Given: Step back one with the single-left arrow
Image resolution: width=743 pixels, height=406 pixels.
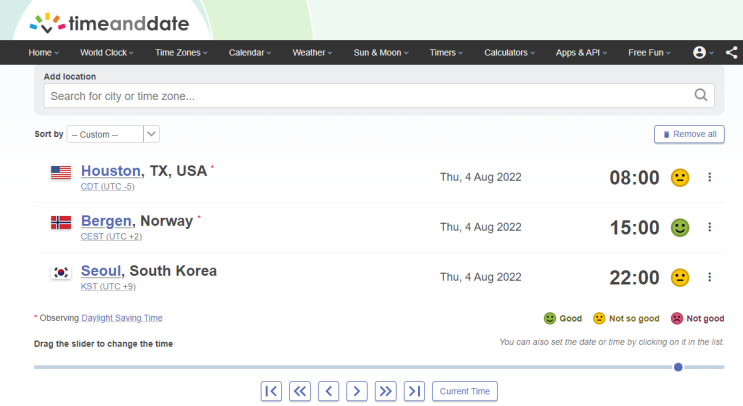Looking at the screenshot, I should (x=328, y=391).
